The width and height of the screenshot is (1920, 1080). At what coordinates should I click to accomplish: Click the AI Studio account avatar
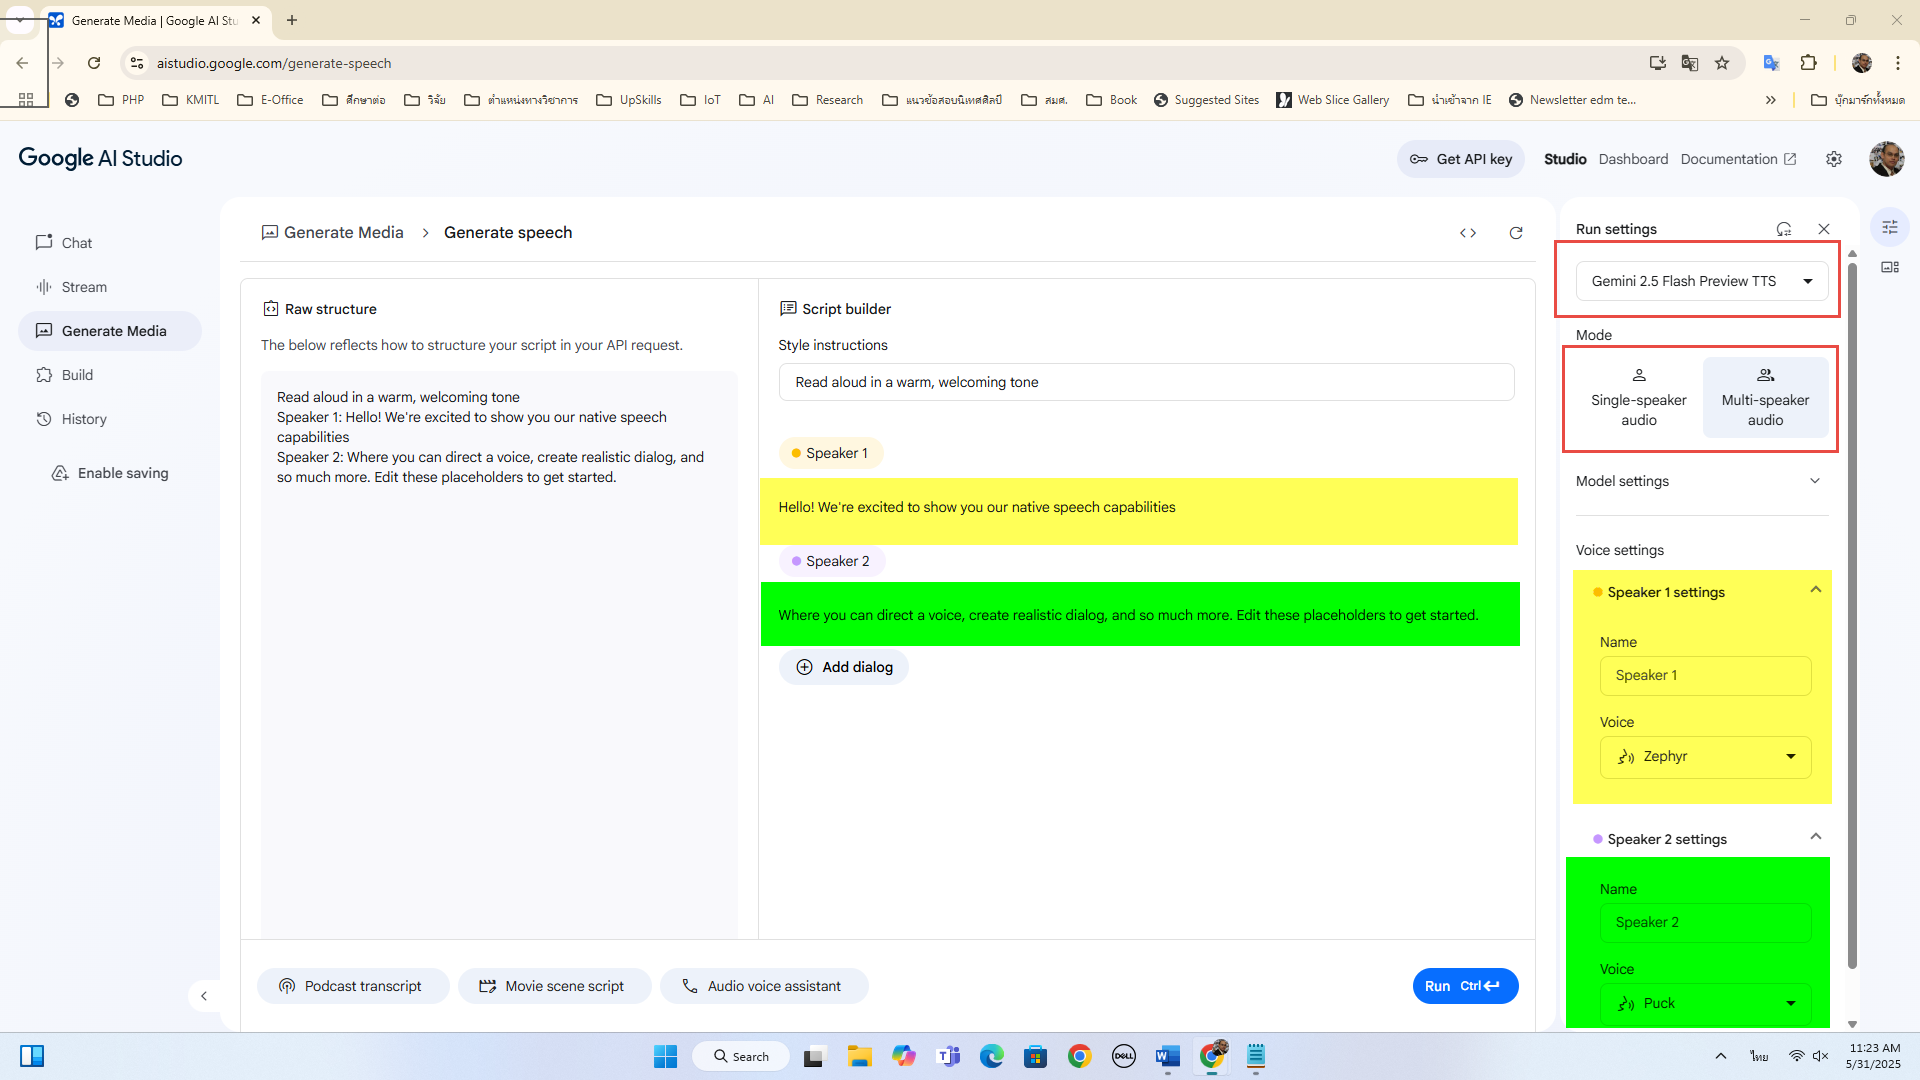click(x=1886, y=159)
